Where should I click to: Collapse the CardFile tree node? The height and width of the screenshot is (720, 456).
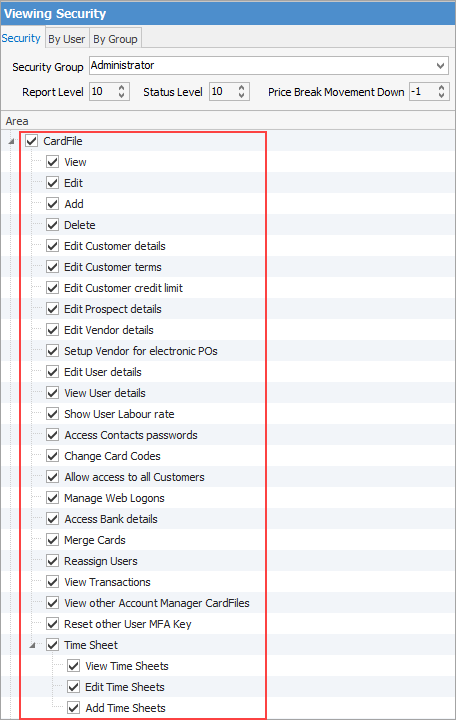click(11, 142)
